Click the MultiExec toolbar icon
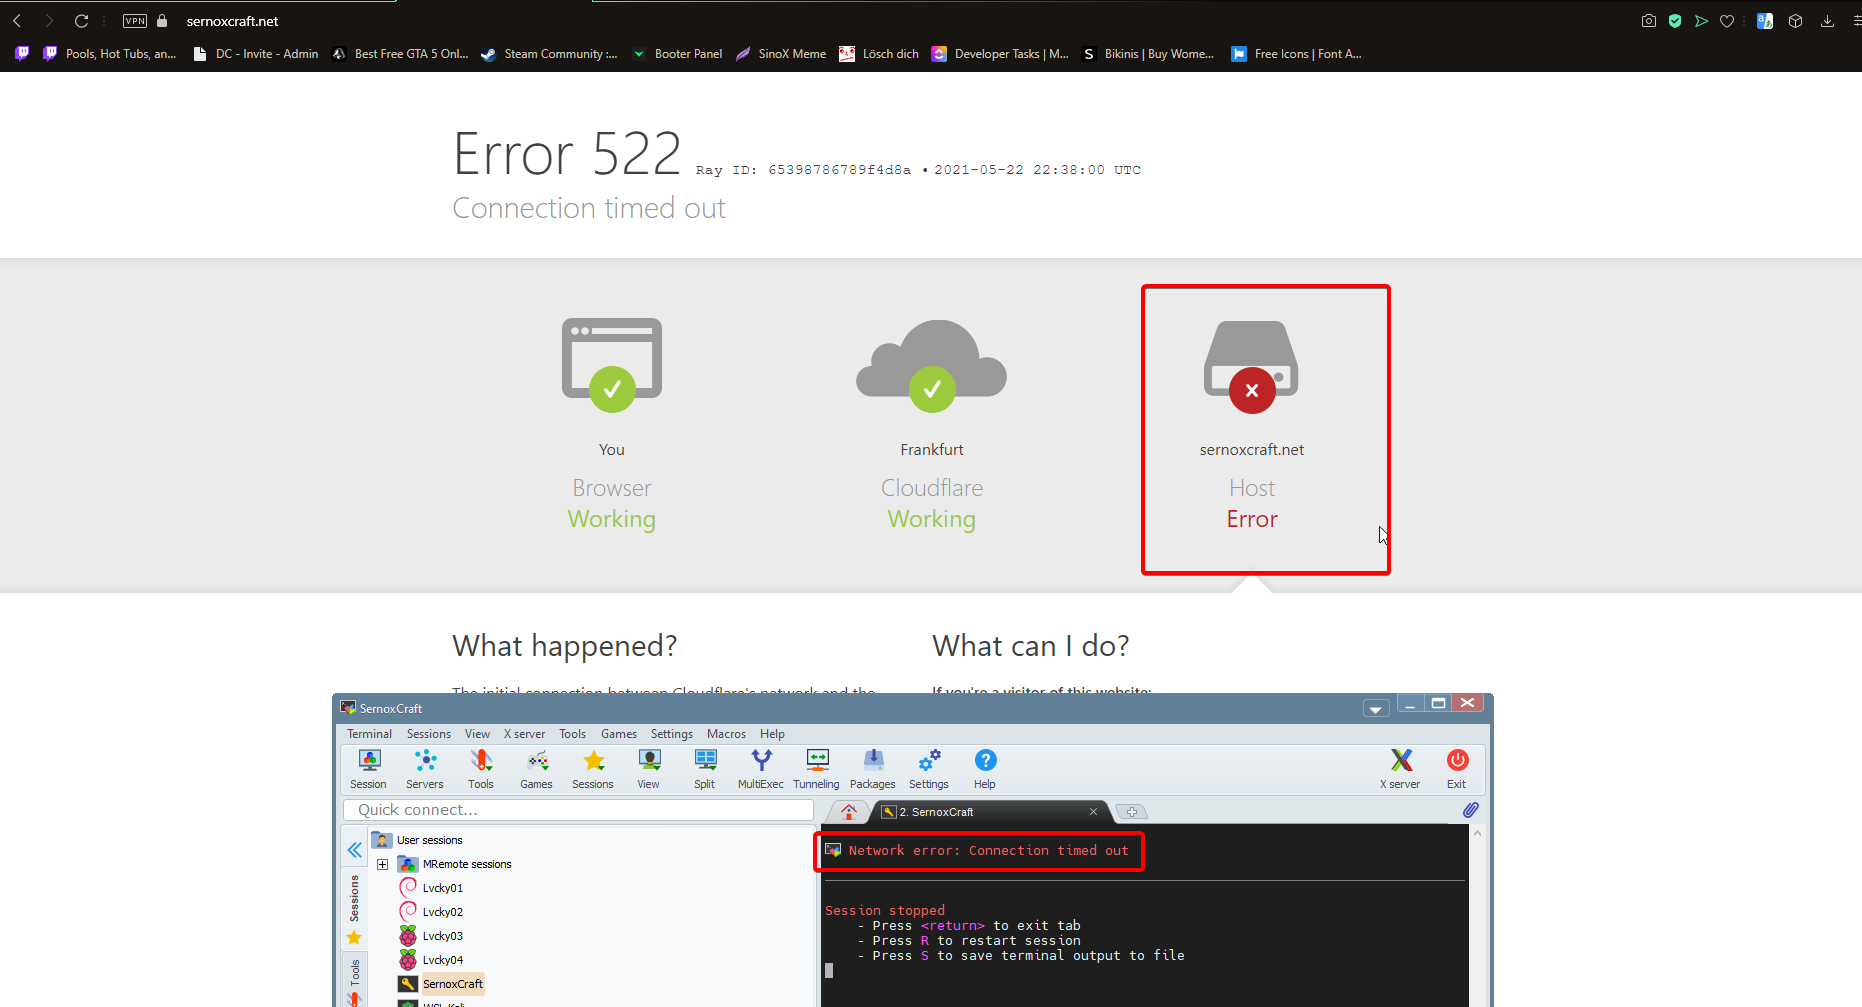This screenshot has width=1862, height=1007. [x=761, y=768]
